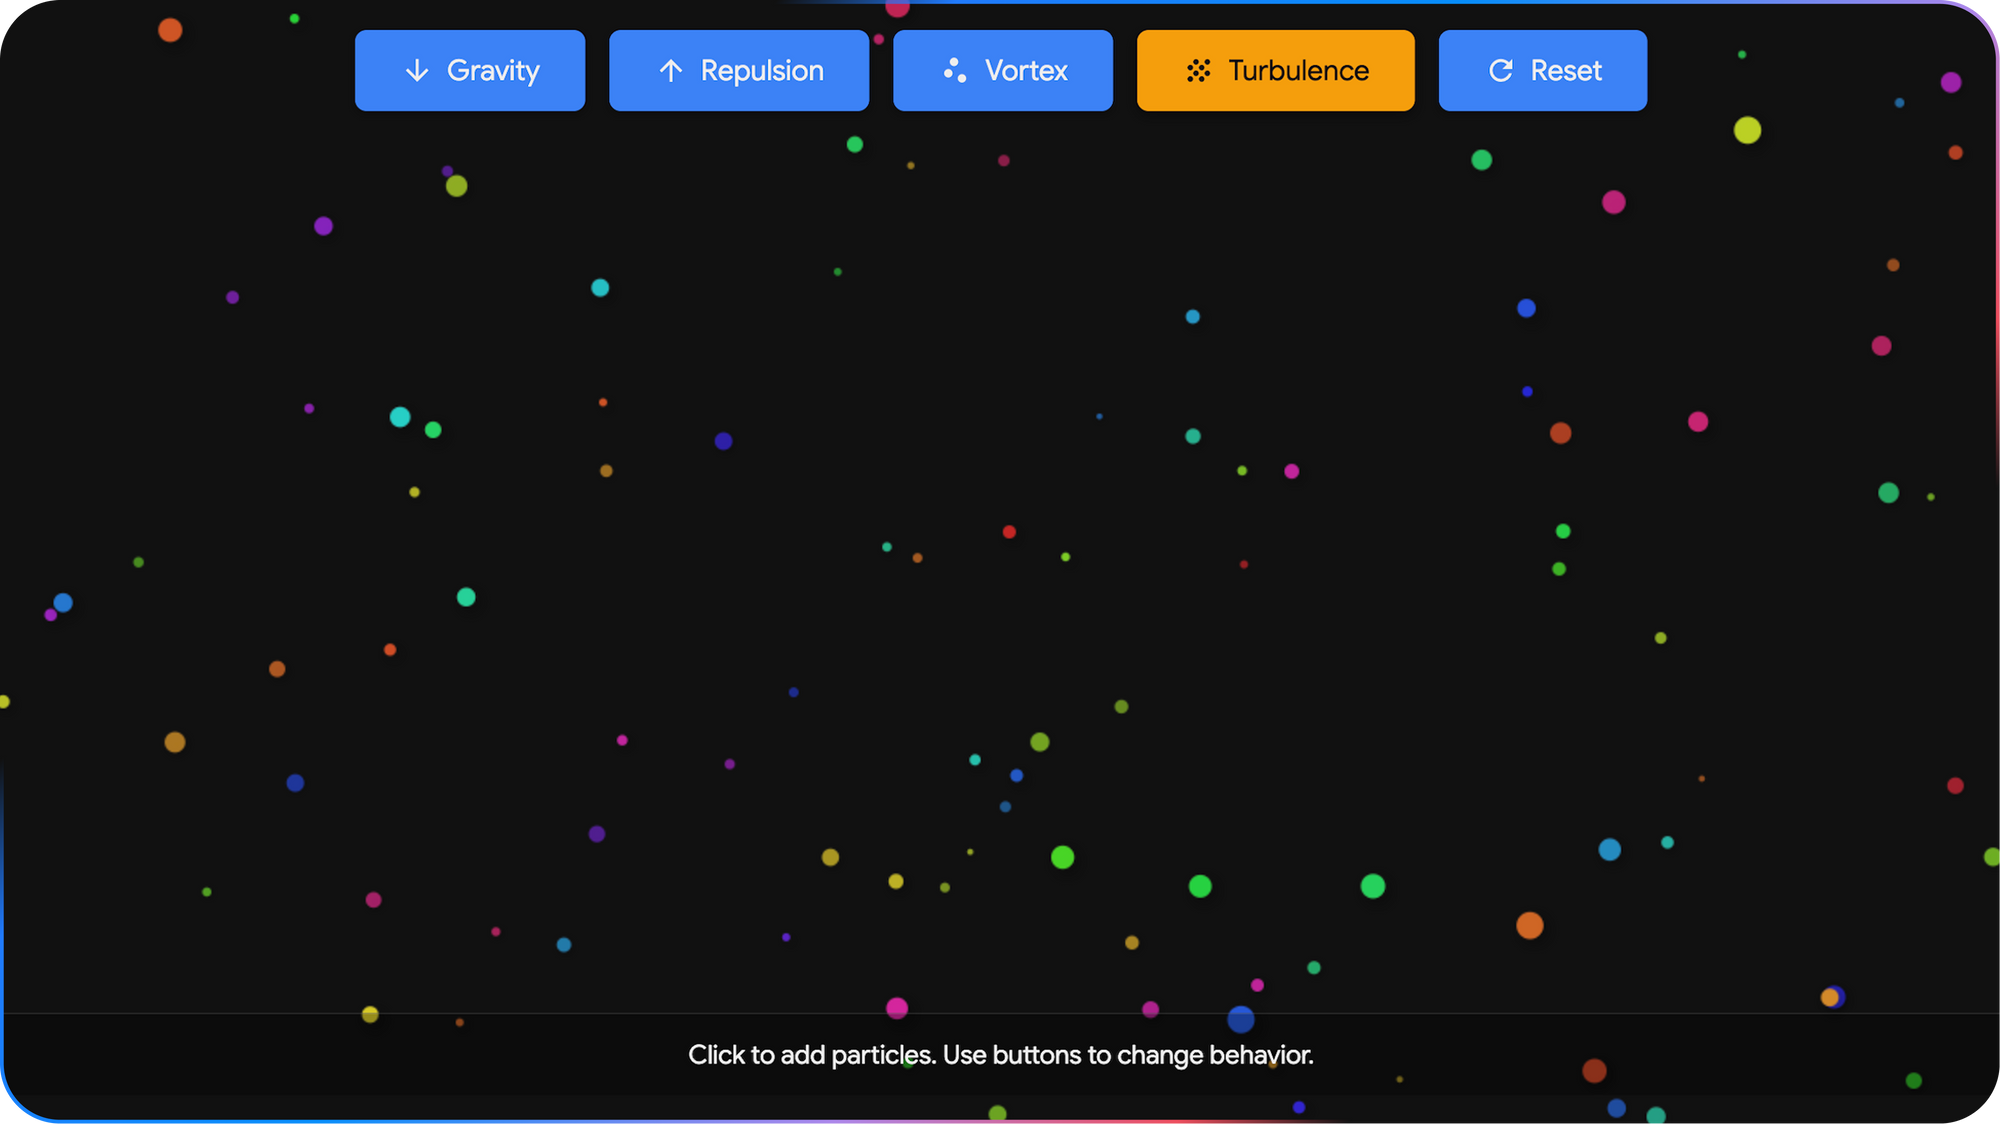Toggle the highlighted Turbulence button
Viewport: 2000px width, 1124px height.
coord(1276,71)
